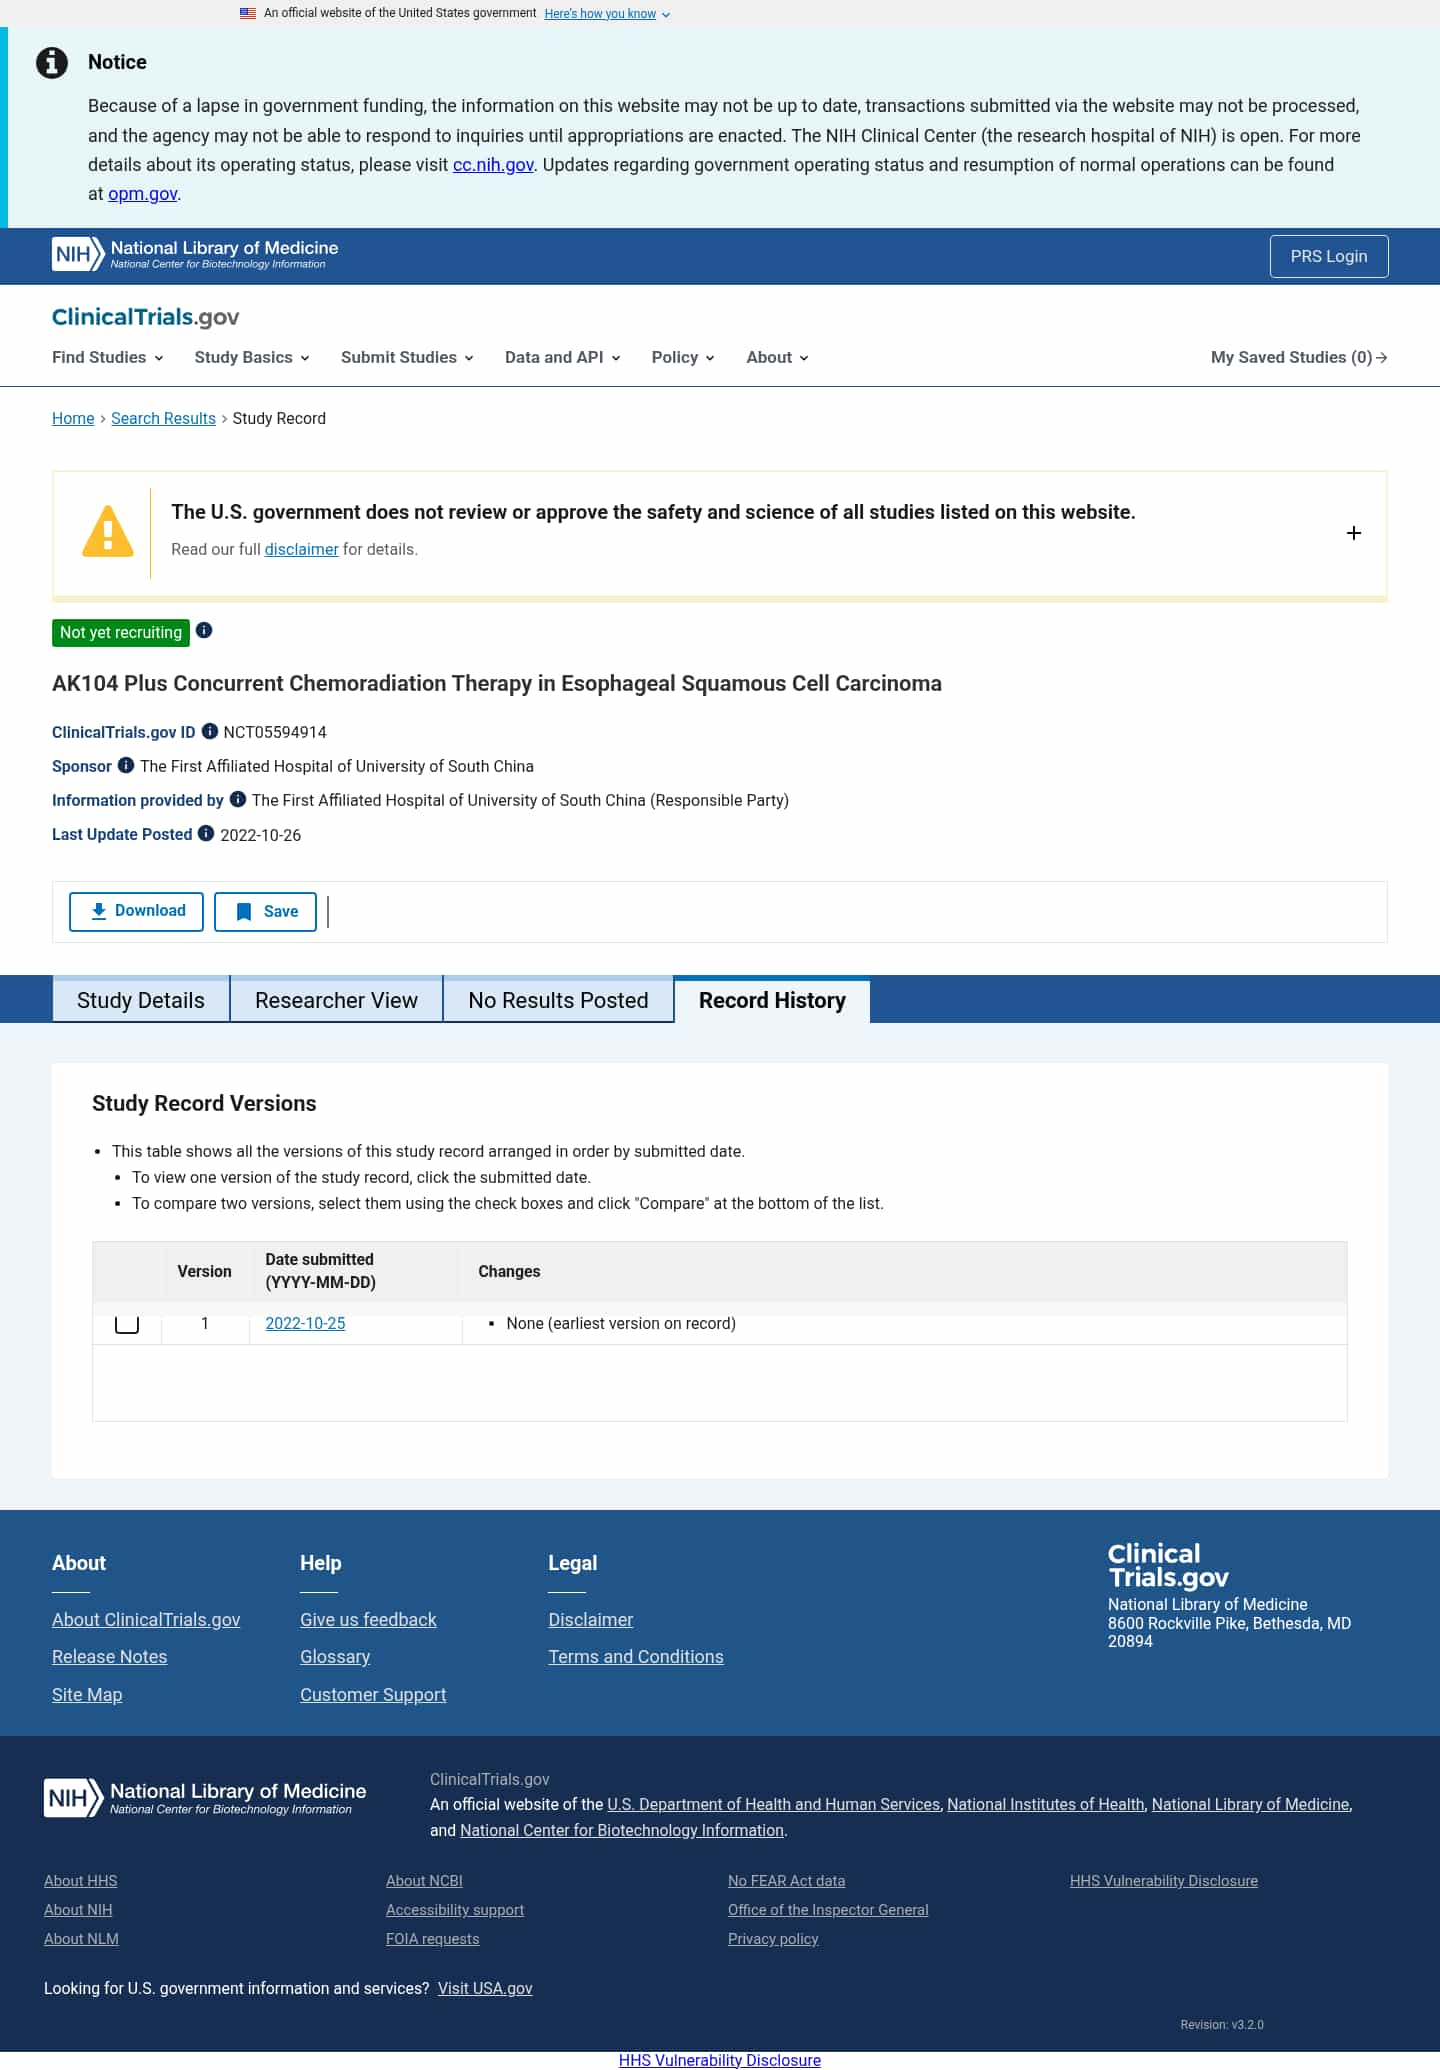This screenshot has height=2070, width=1440.
Task: Open About ClinicalTrials.gov footer link
Action: tap(146, 1619)
